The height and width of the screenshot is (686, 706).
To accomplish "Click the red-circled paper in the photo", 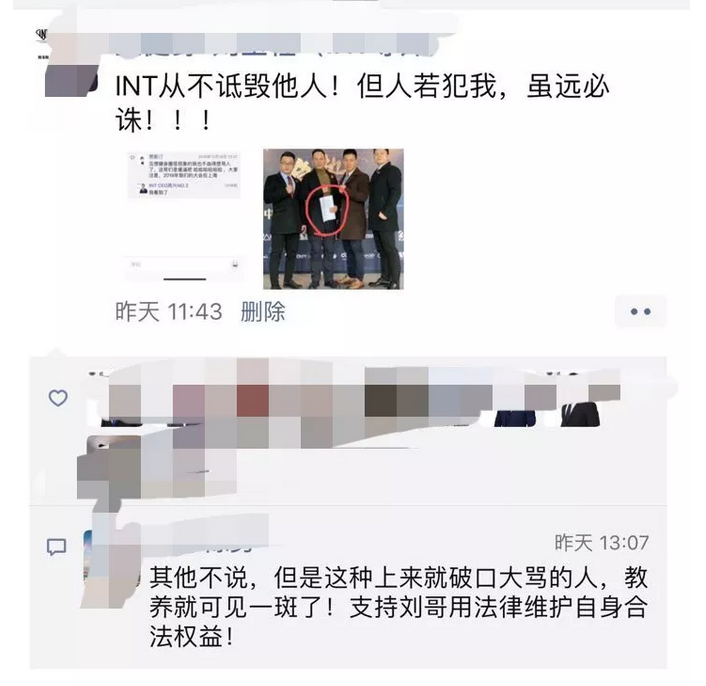I will [x=327, y=208].
